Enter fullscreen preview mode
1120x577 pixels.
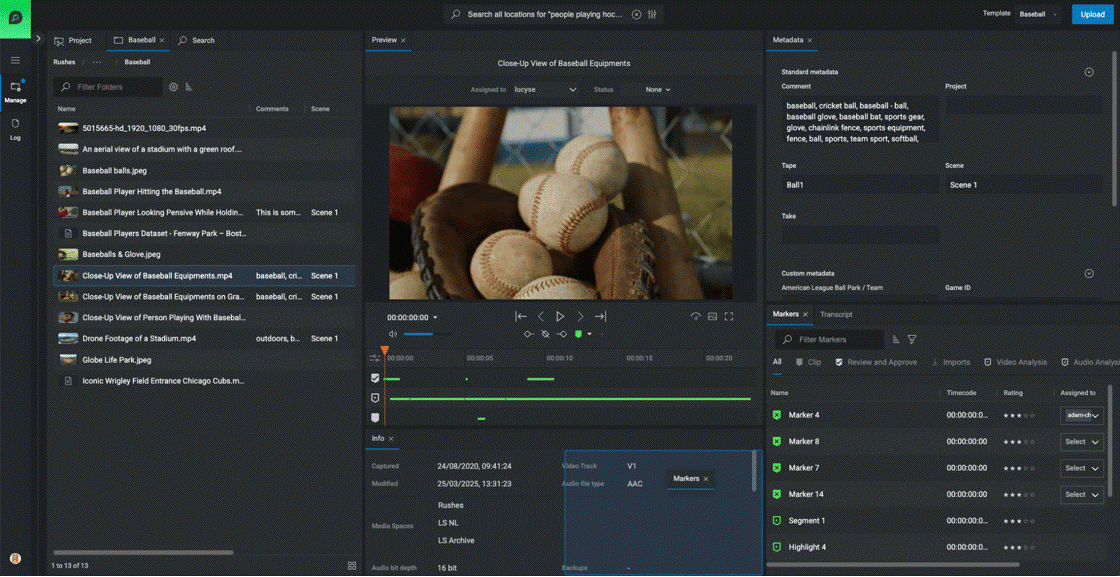point(729,317)
